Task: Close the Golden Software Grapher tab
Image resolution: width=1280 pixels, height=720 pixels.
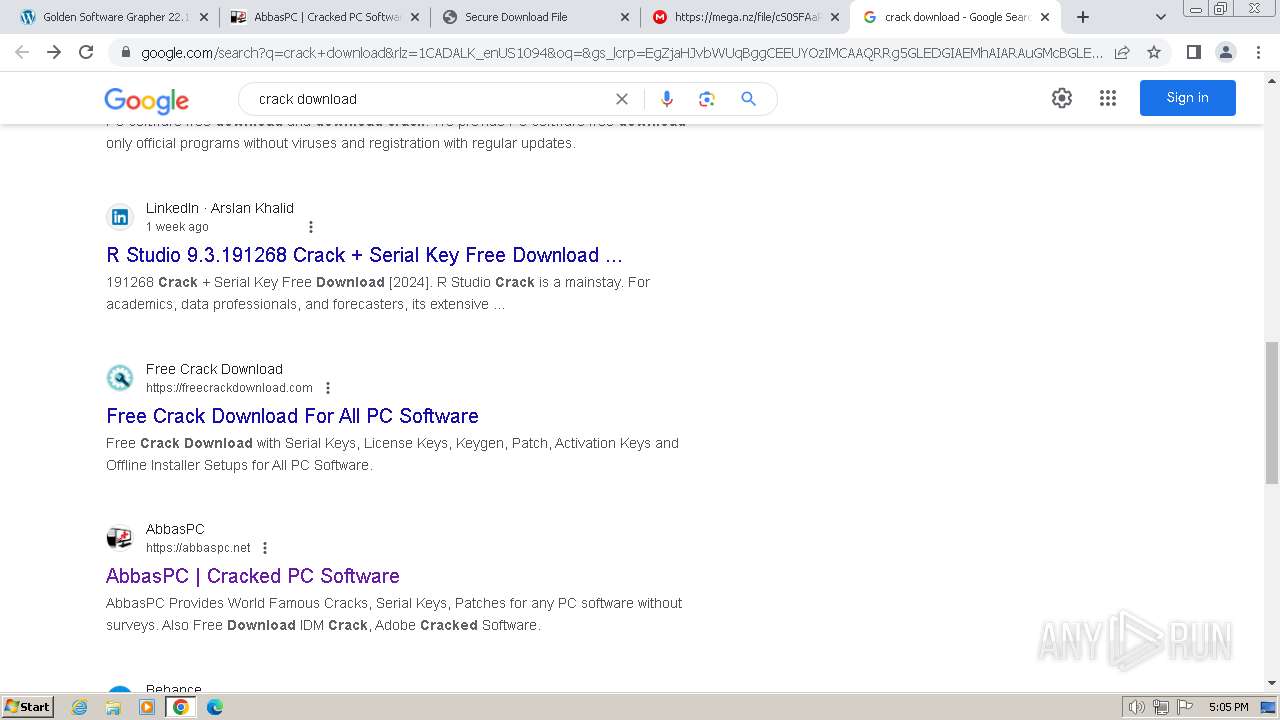Action: (x=205, y=17)
